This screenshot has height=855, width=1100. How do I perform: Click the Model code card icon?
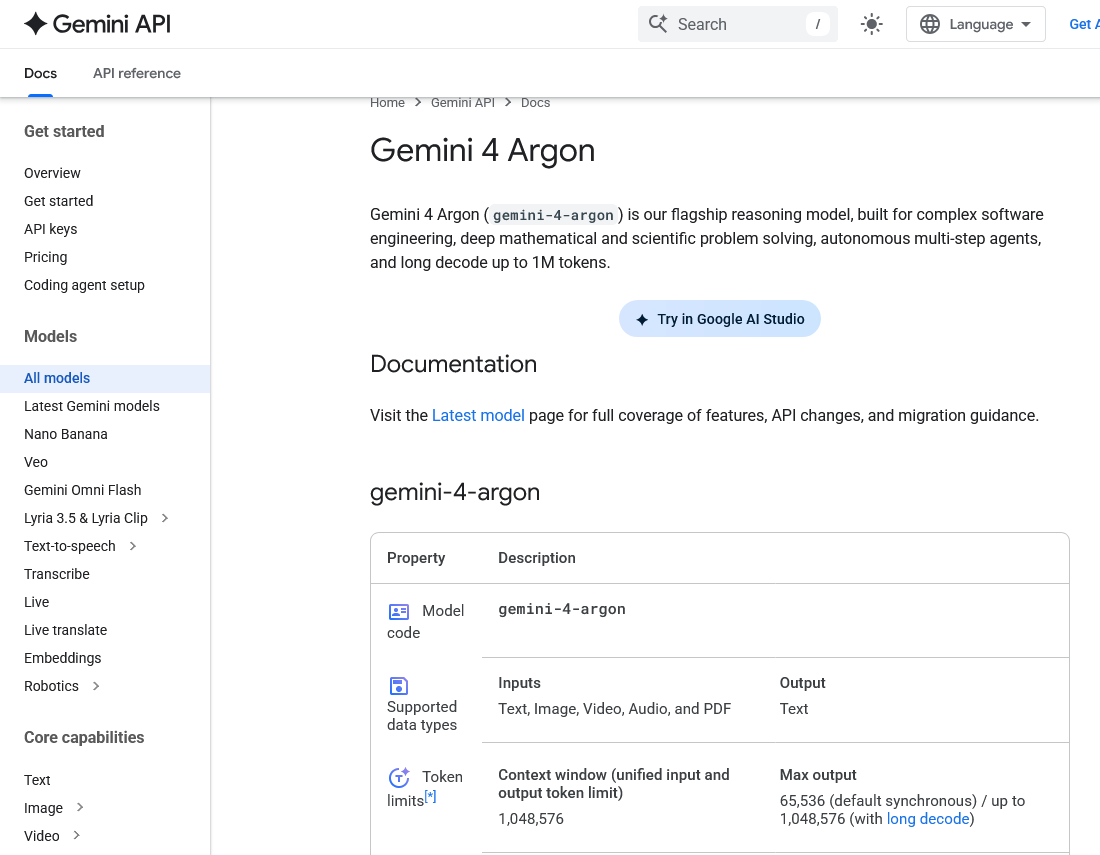tap(398, 612)
